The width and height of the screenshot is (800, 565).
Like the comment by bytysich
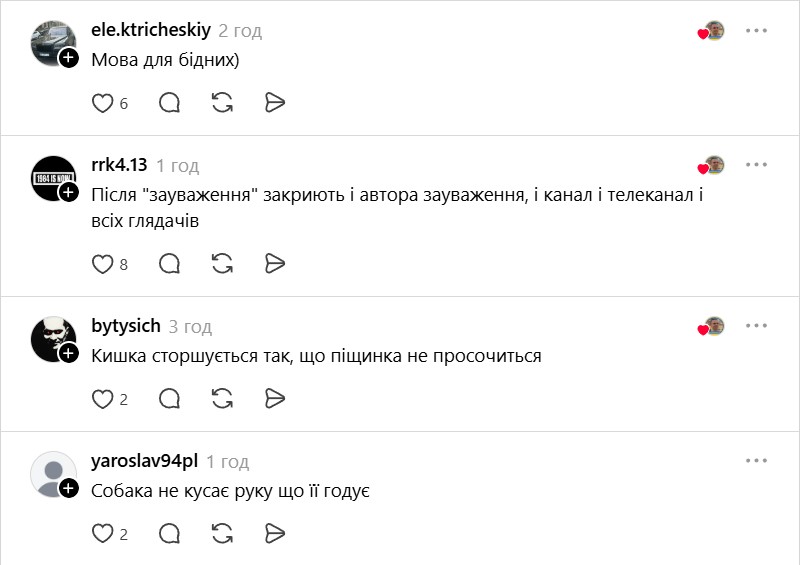coord(103,398)
